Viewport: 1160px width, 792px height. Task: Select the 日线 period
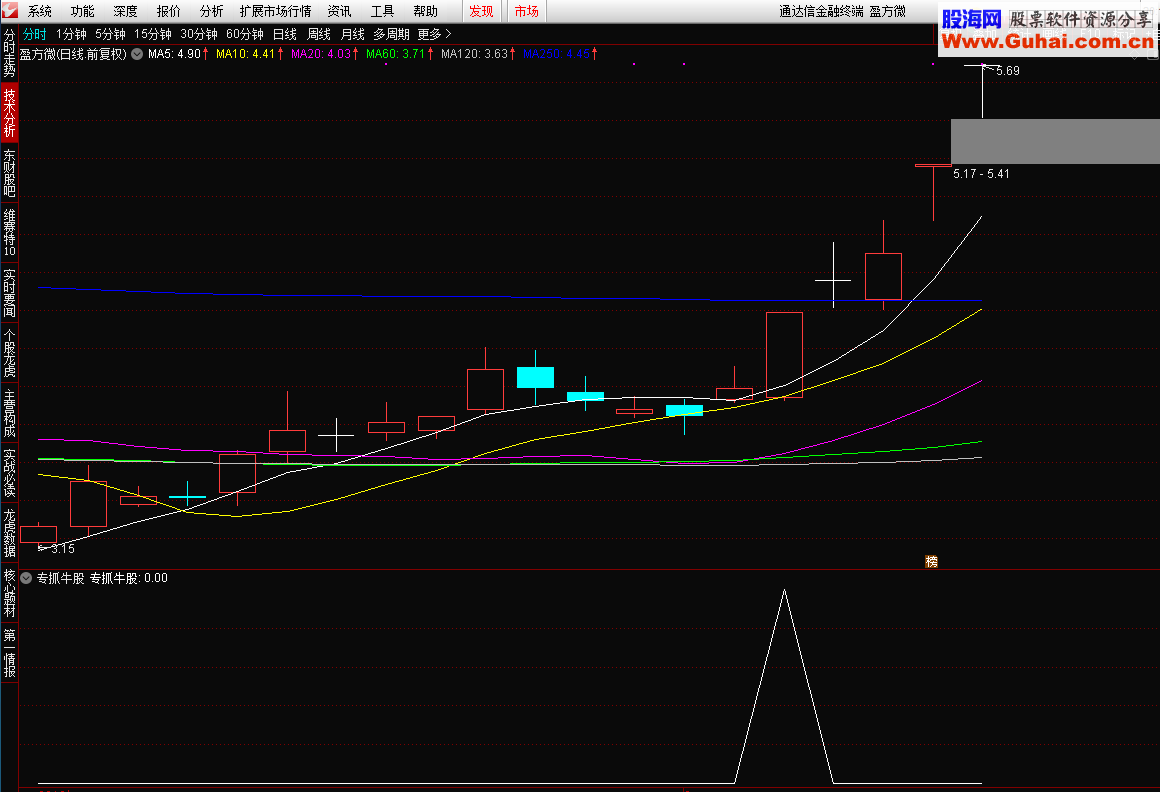click(285, 34)
